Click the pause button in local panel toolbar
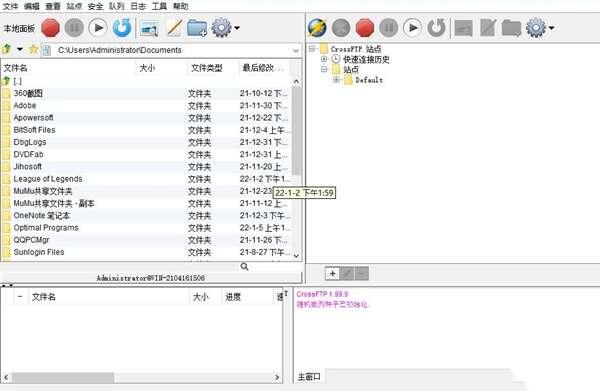This screenshot has width=600, height=391. point(74,28)
